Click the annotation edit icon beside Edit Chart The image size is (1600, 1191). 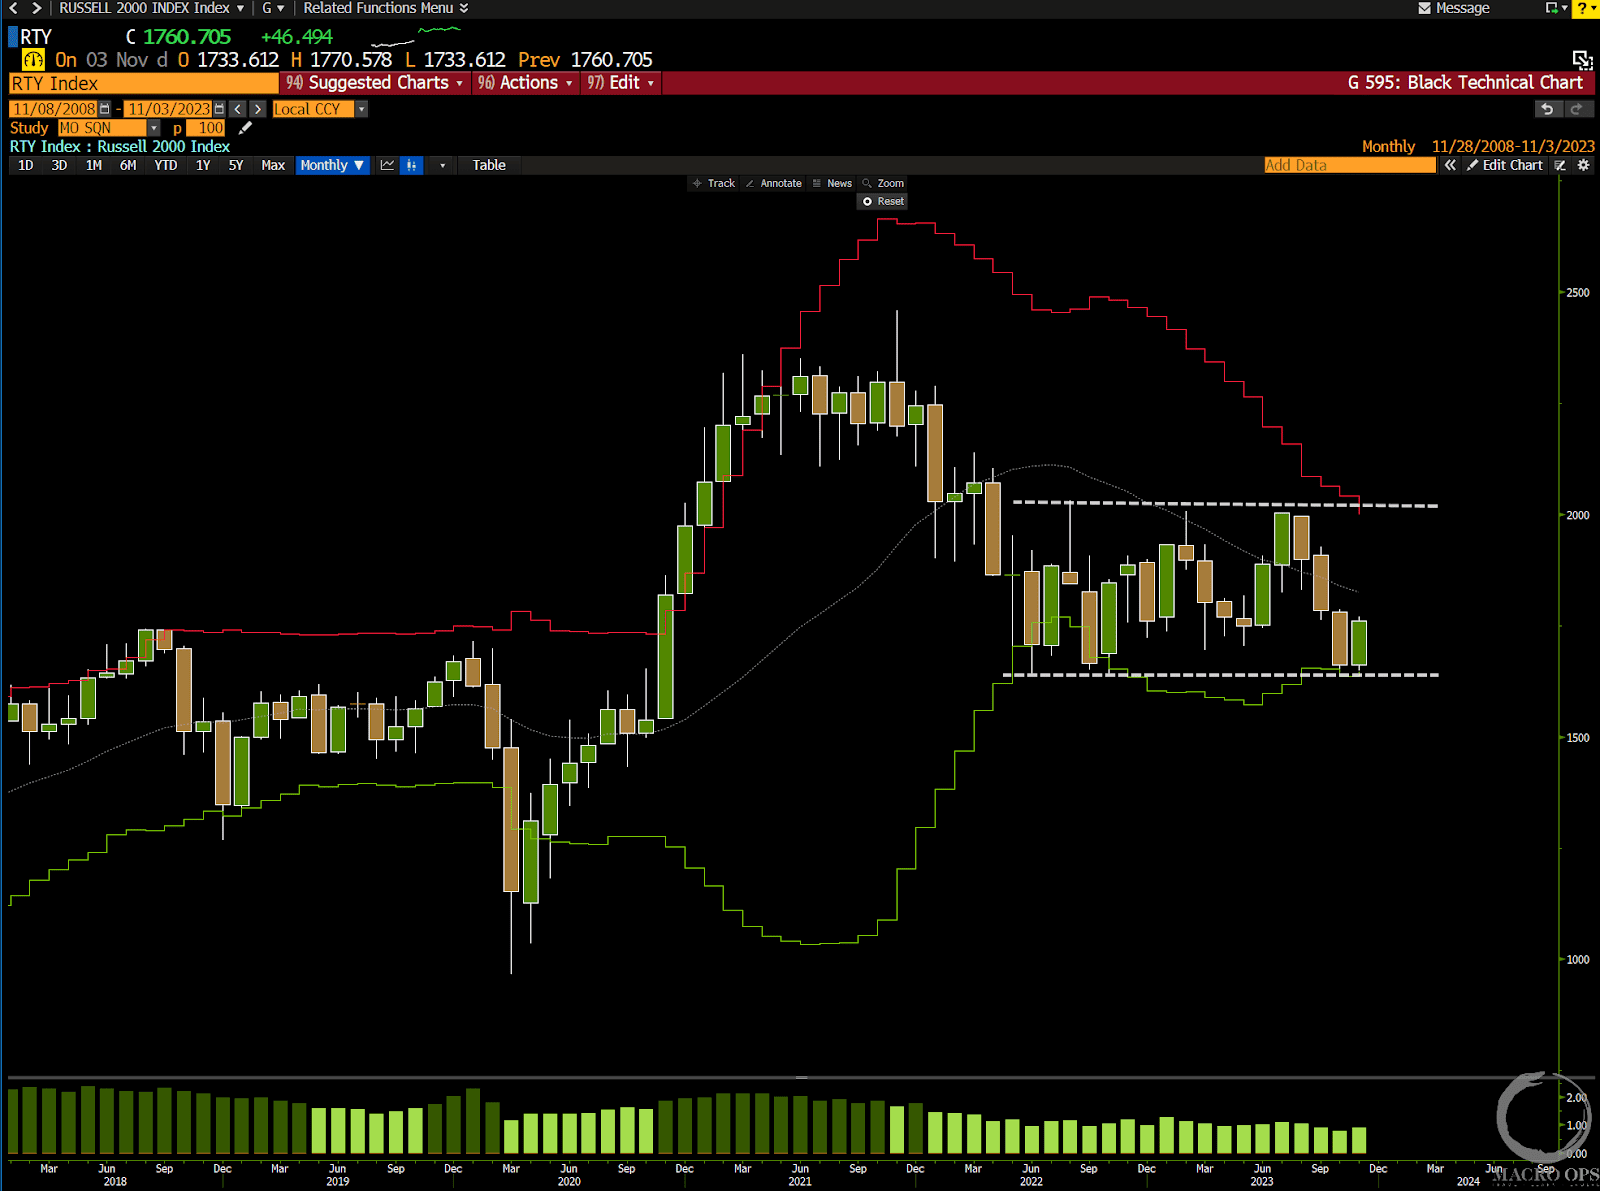pyautogui.click(x=1560, y=165)
